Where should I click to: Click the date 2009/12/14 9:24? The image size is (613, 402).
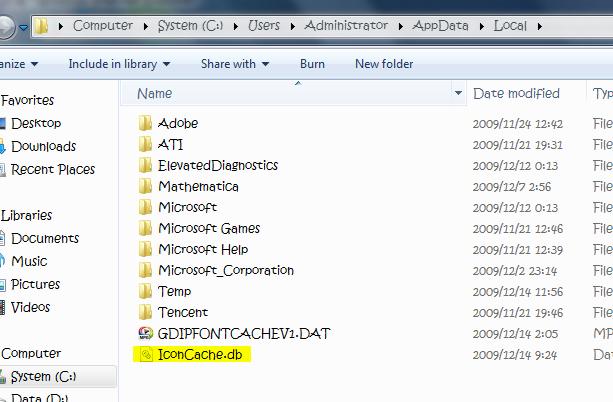pos(514,355)
